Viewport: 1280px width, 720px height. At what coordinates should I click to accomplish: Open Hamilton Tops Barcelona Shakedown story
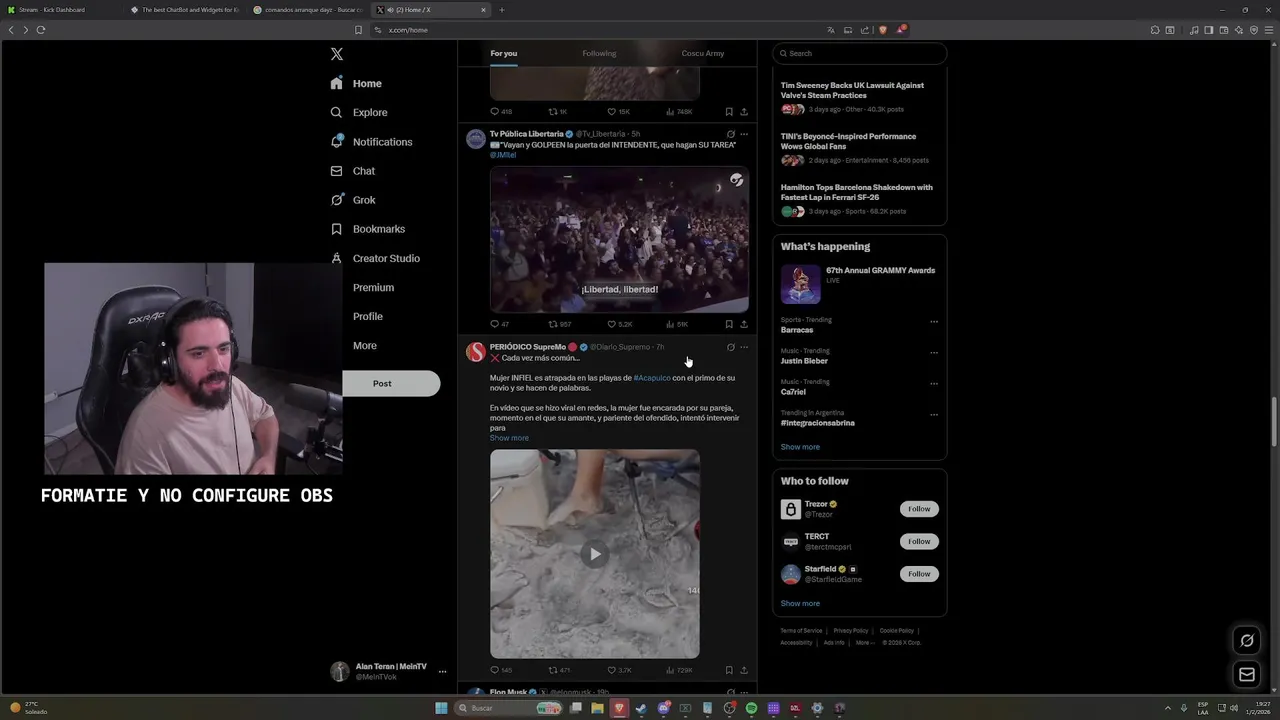click(856, 192)
